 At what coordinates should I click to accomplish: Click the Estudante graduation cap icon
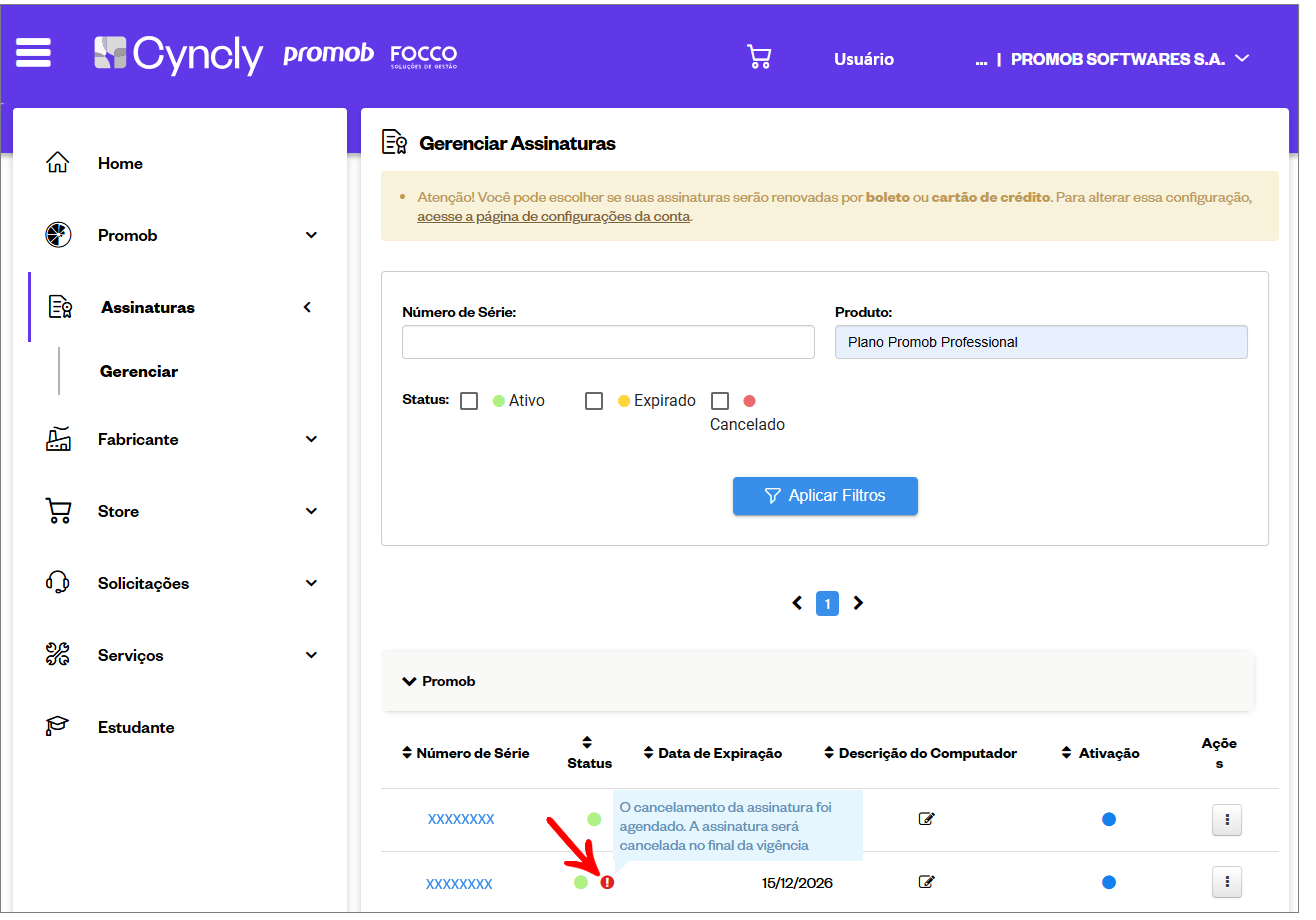58,727
